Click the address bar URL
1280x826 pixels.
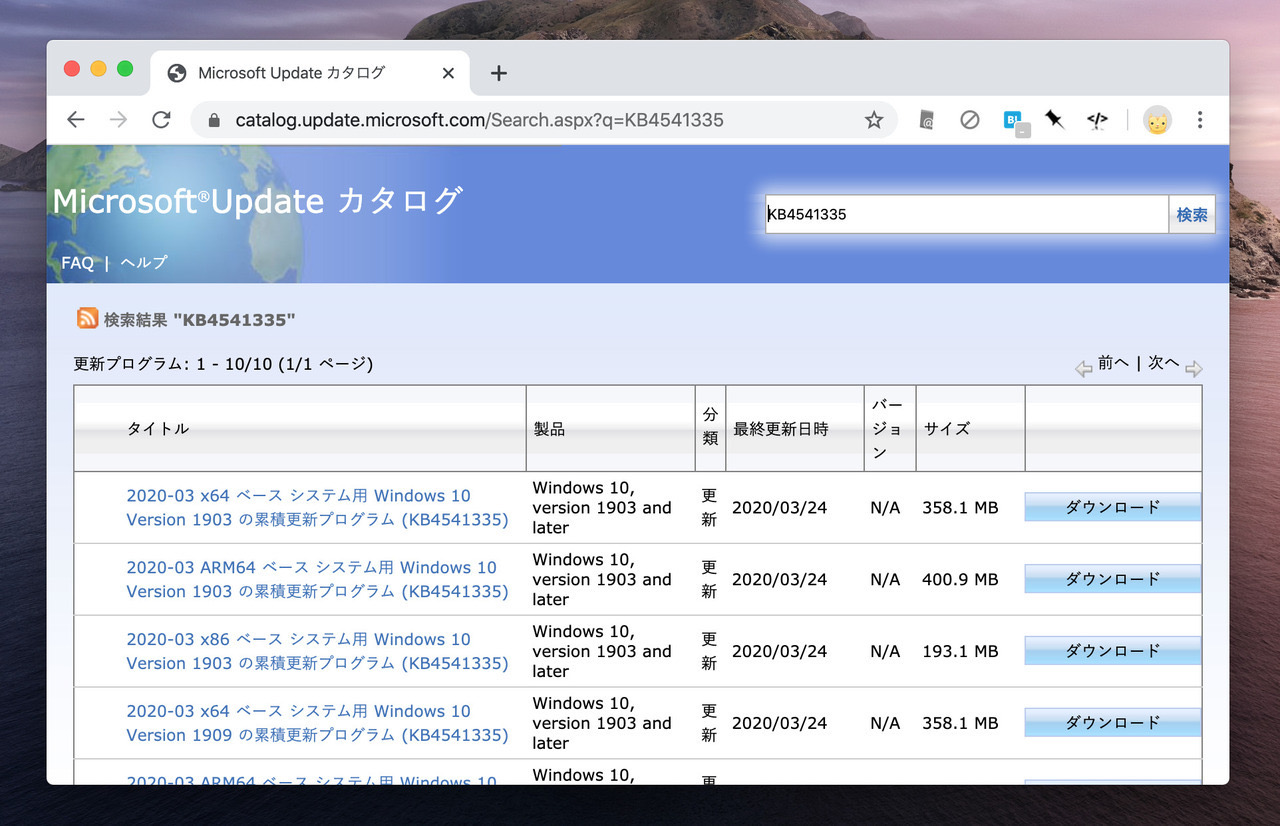point(480,120)
